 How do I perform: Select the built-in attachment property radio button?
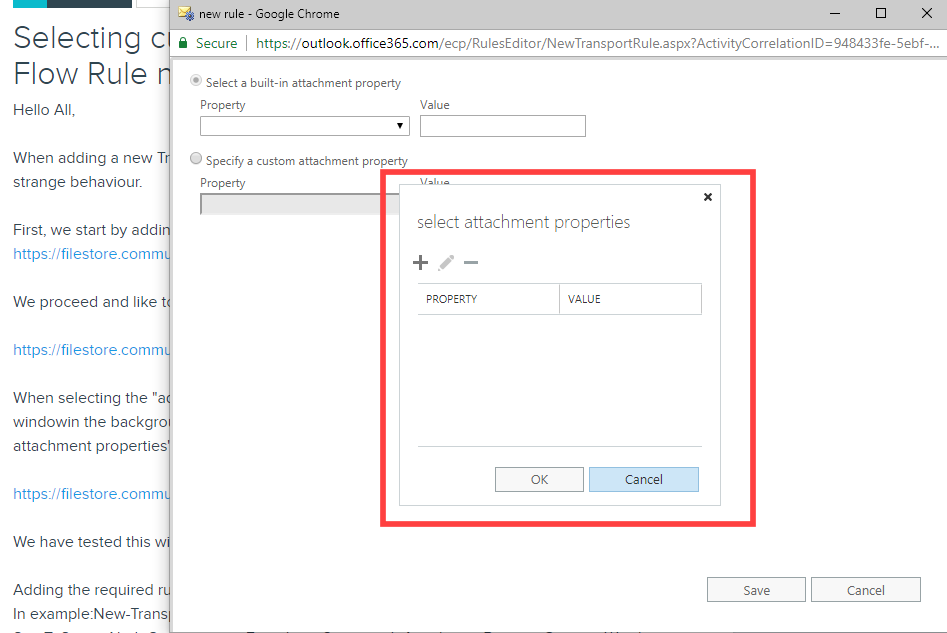[x=196, y=80]
